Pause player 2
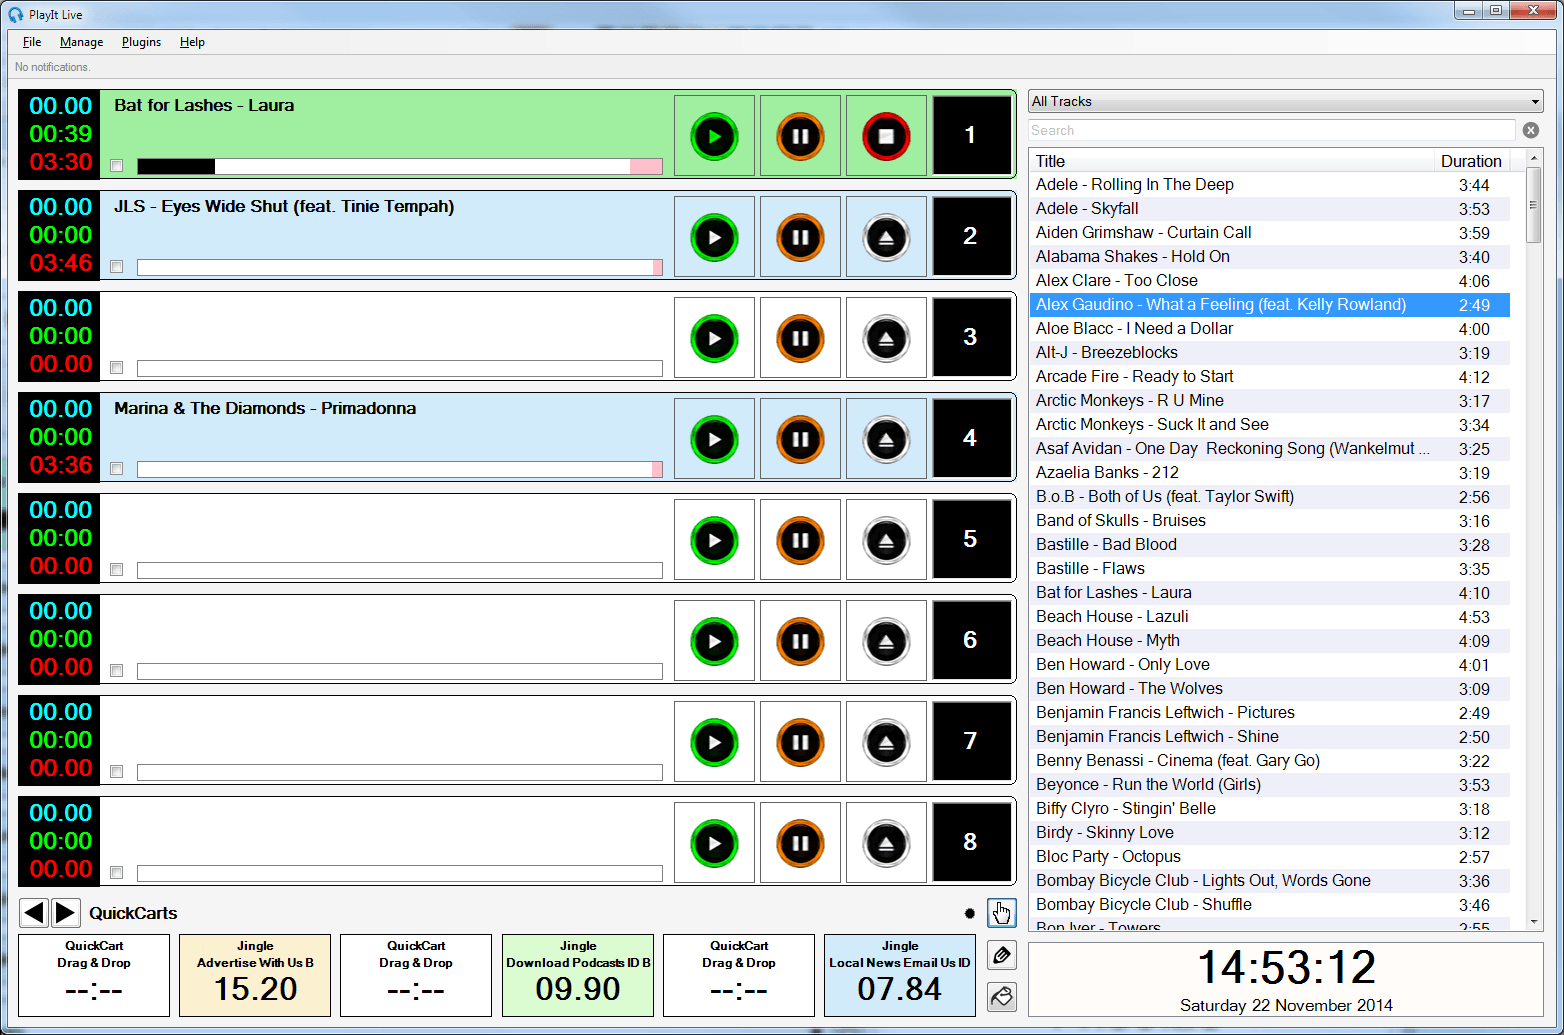This screenshot has height=1035, width=1564. pyautogui.click(x=800, y=237)
